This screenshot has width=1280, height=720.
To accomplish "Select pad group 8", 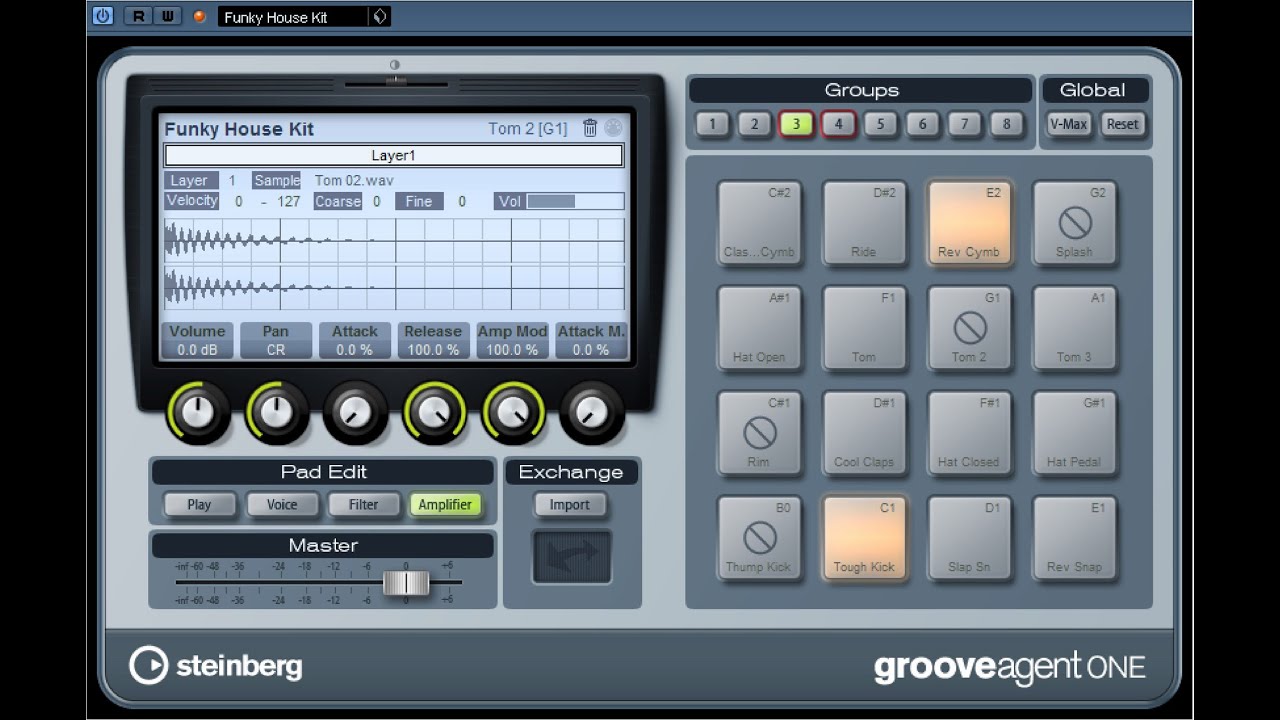I will click(x=1006, y=124).
